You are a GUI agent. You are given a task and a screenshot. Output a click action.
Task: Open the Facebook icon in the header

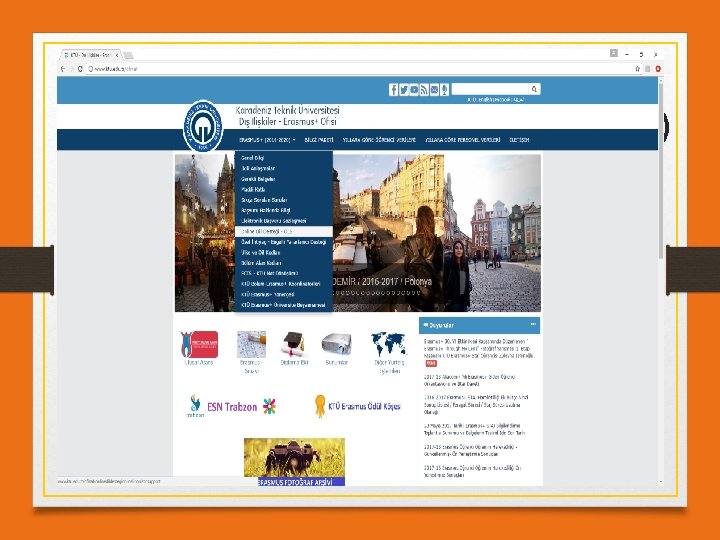click(x=394, y=90)
